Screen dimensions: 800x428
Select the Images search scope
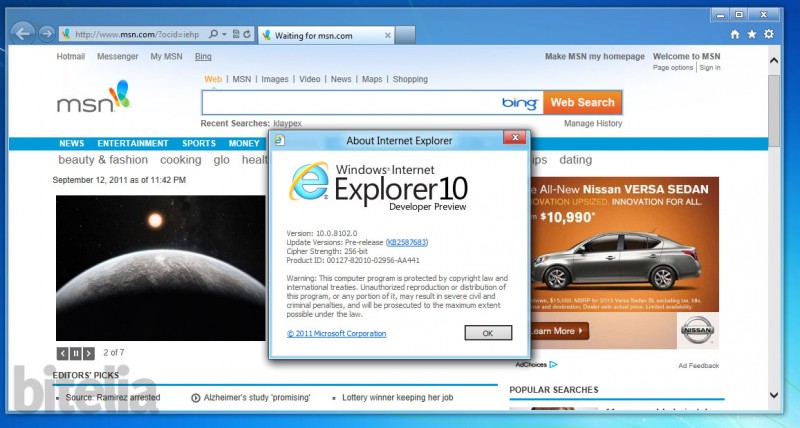(274, 79)
